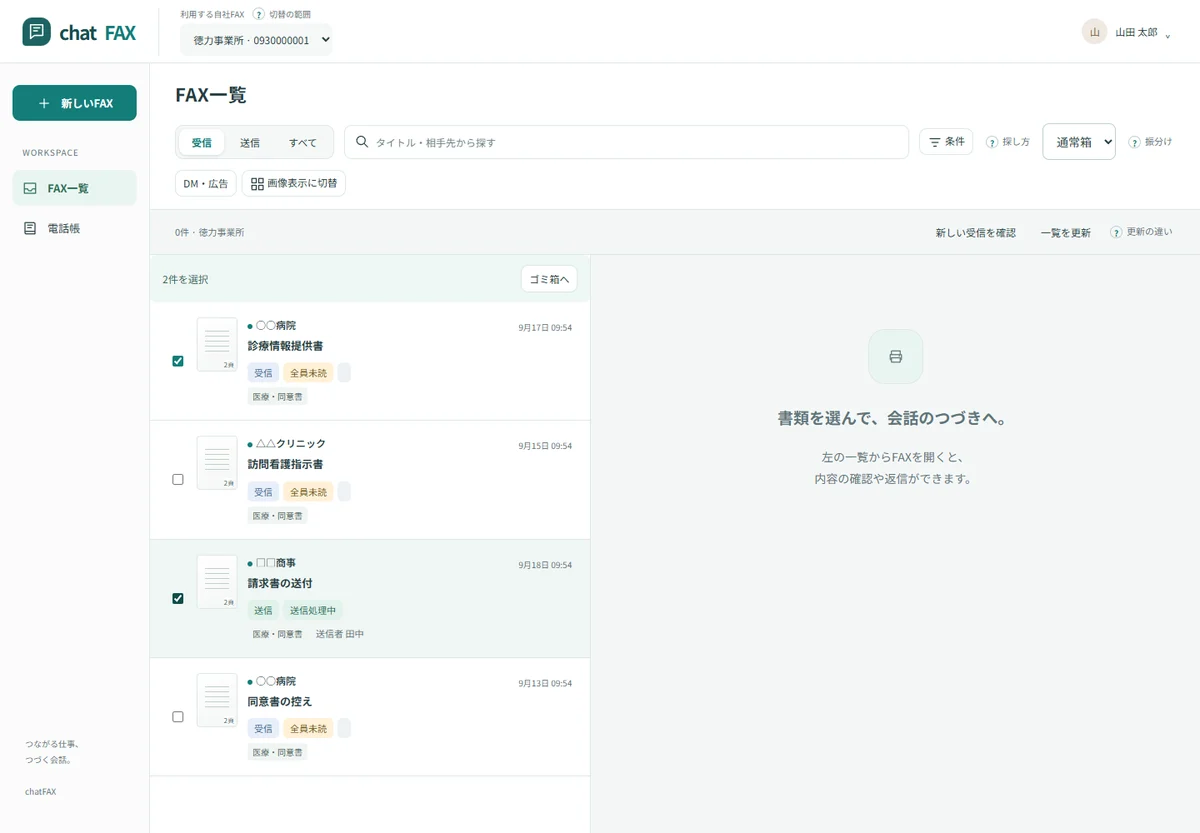The height and width of the screenshot is (833, 1200).
Task: Click the 送信 tag on 請求書の送付
Action: [263, 610]
